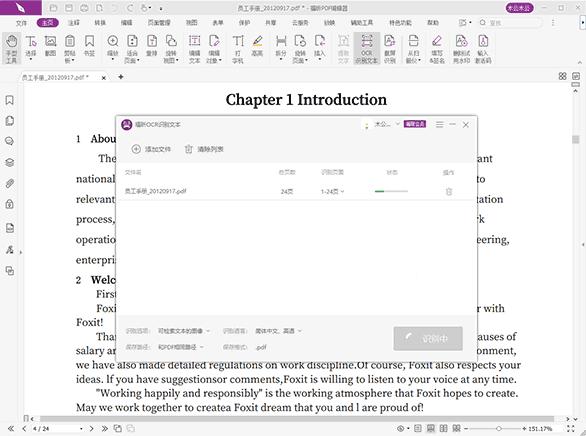The height and width of the screenshot is (436, 586).
Task: Click the Rotate Pages tool
Action: (300, 49)
